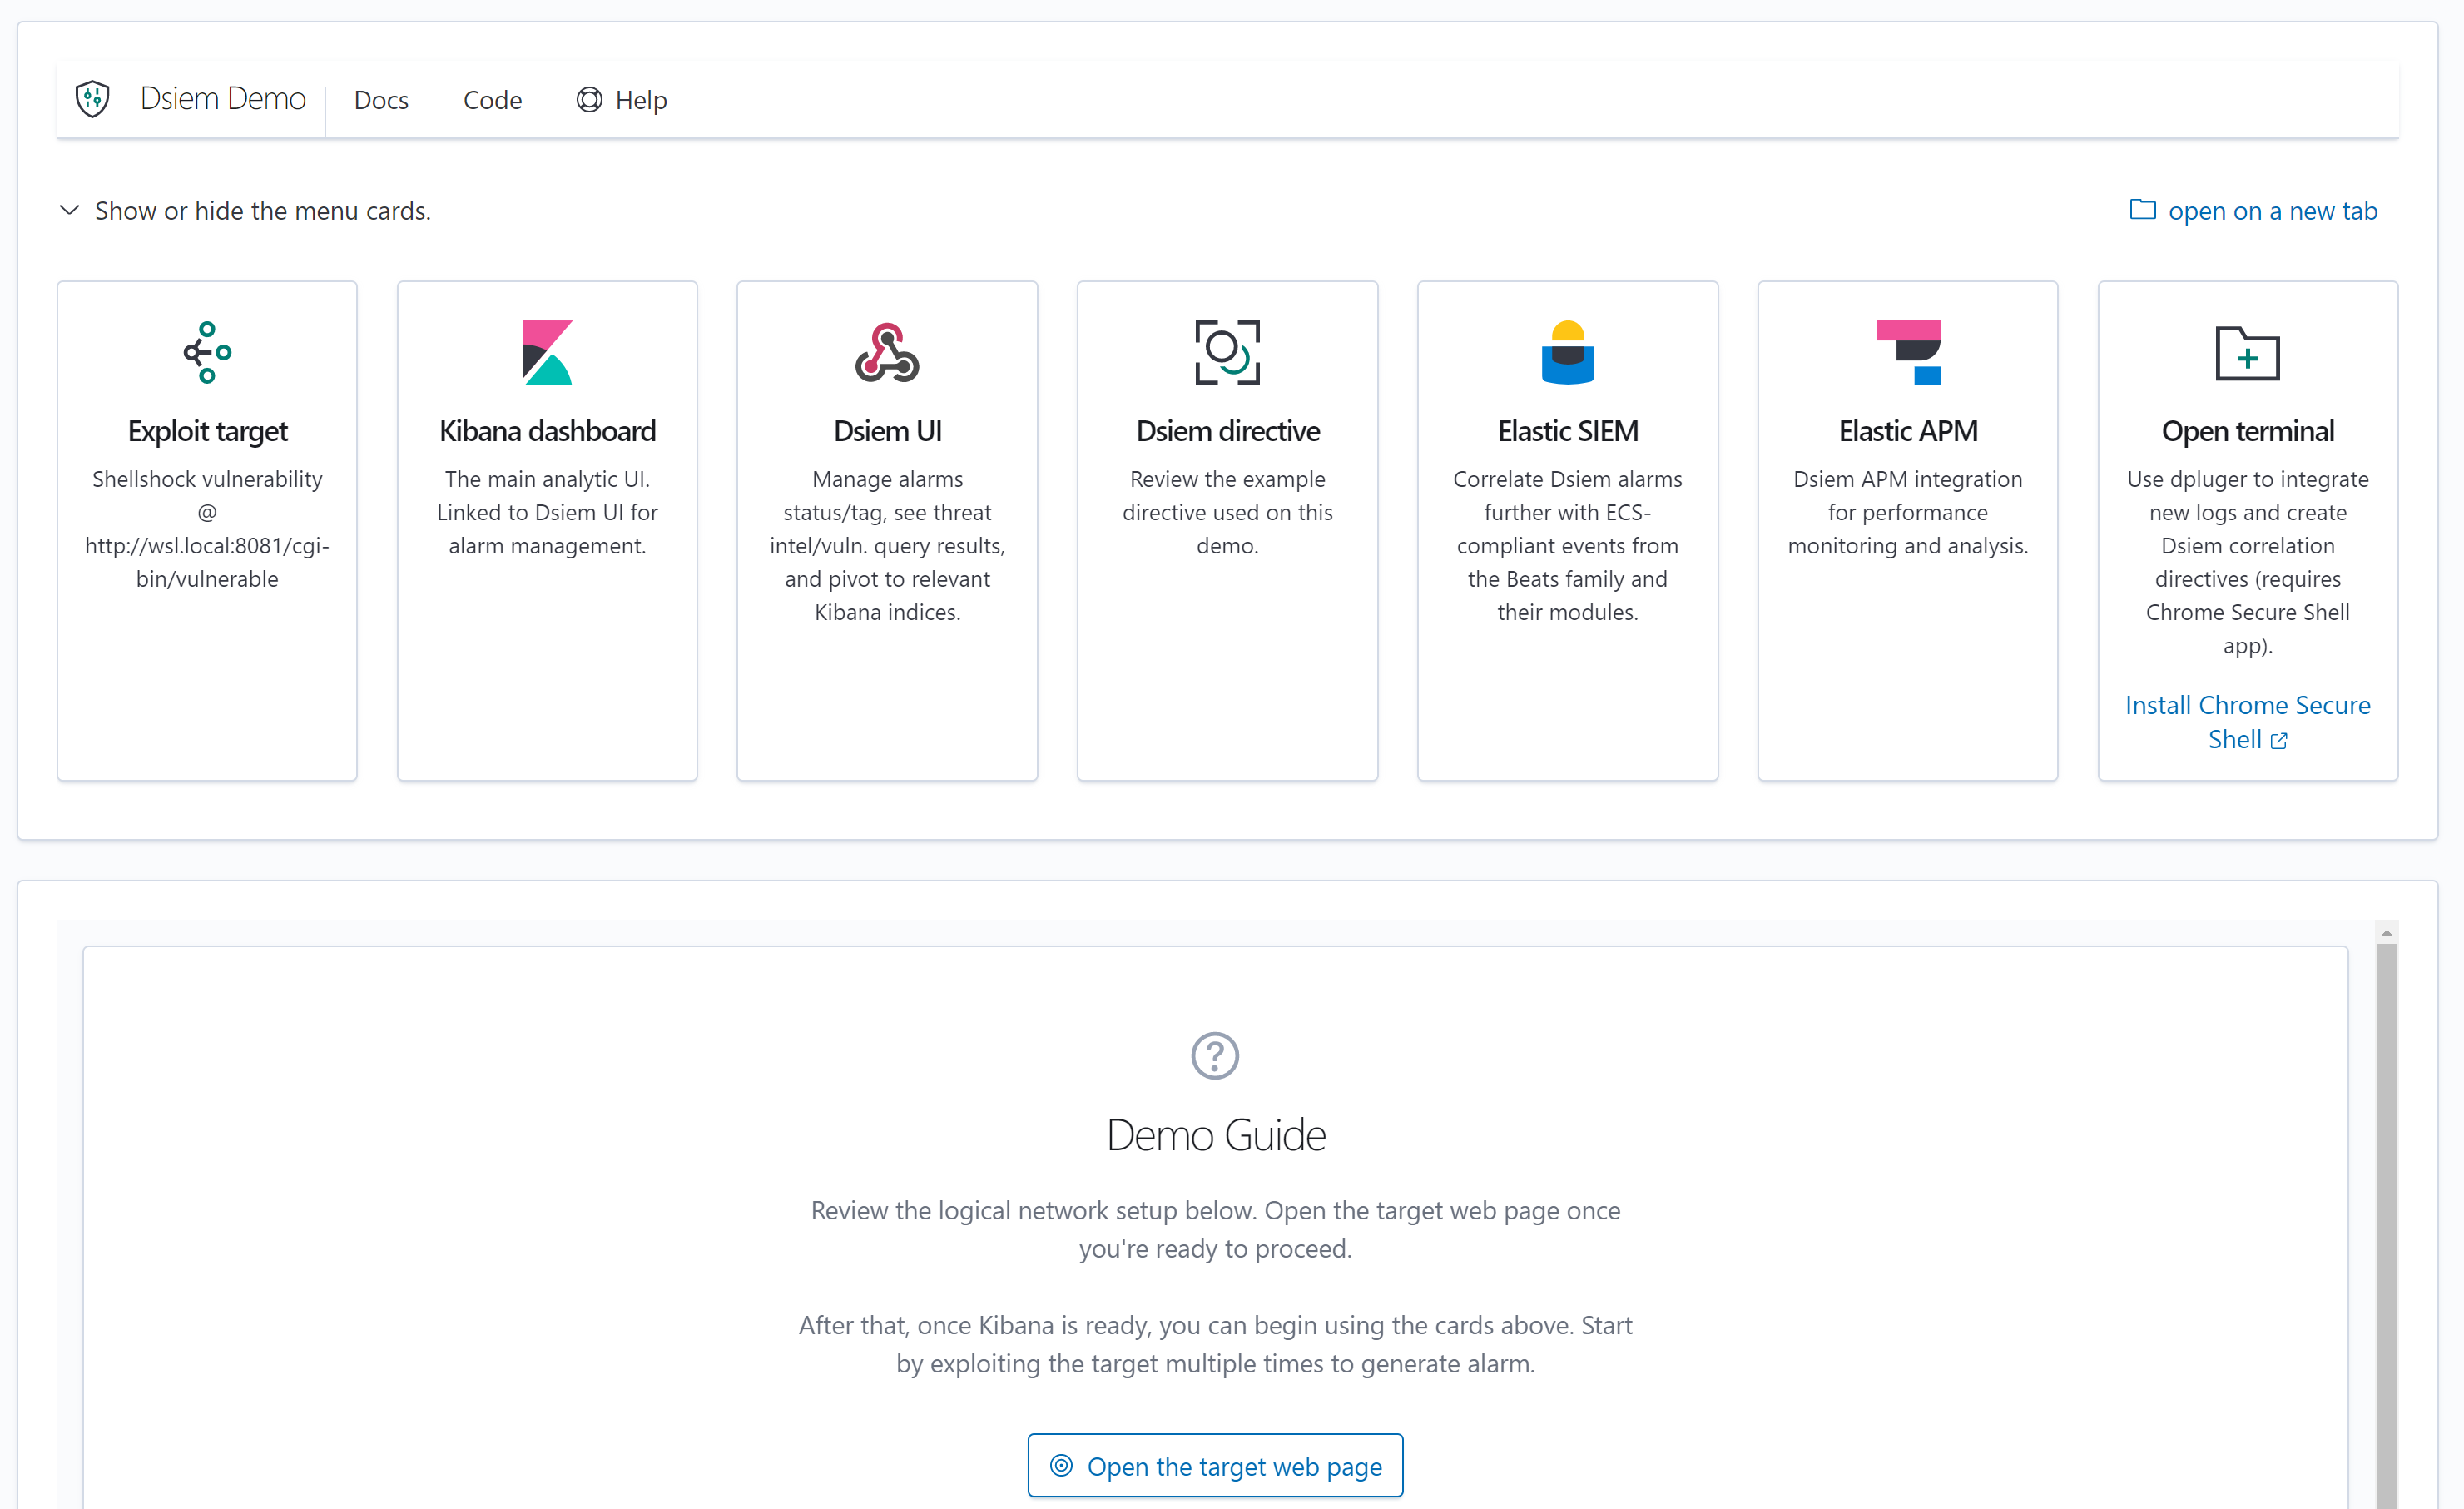Collapse the menu cards chevron
The width and height of the screenshot is (2464, 1509).
click(x=69, y=211)
